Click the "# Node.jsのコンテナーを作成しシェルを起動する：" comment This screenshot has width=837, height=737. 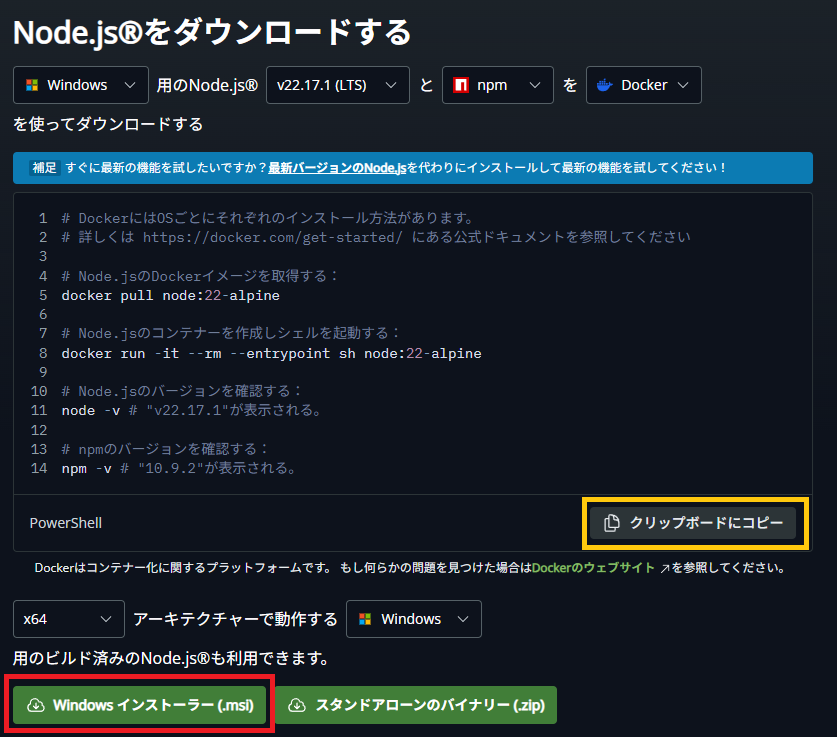point(231,334)
